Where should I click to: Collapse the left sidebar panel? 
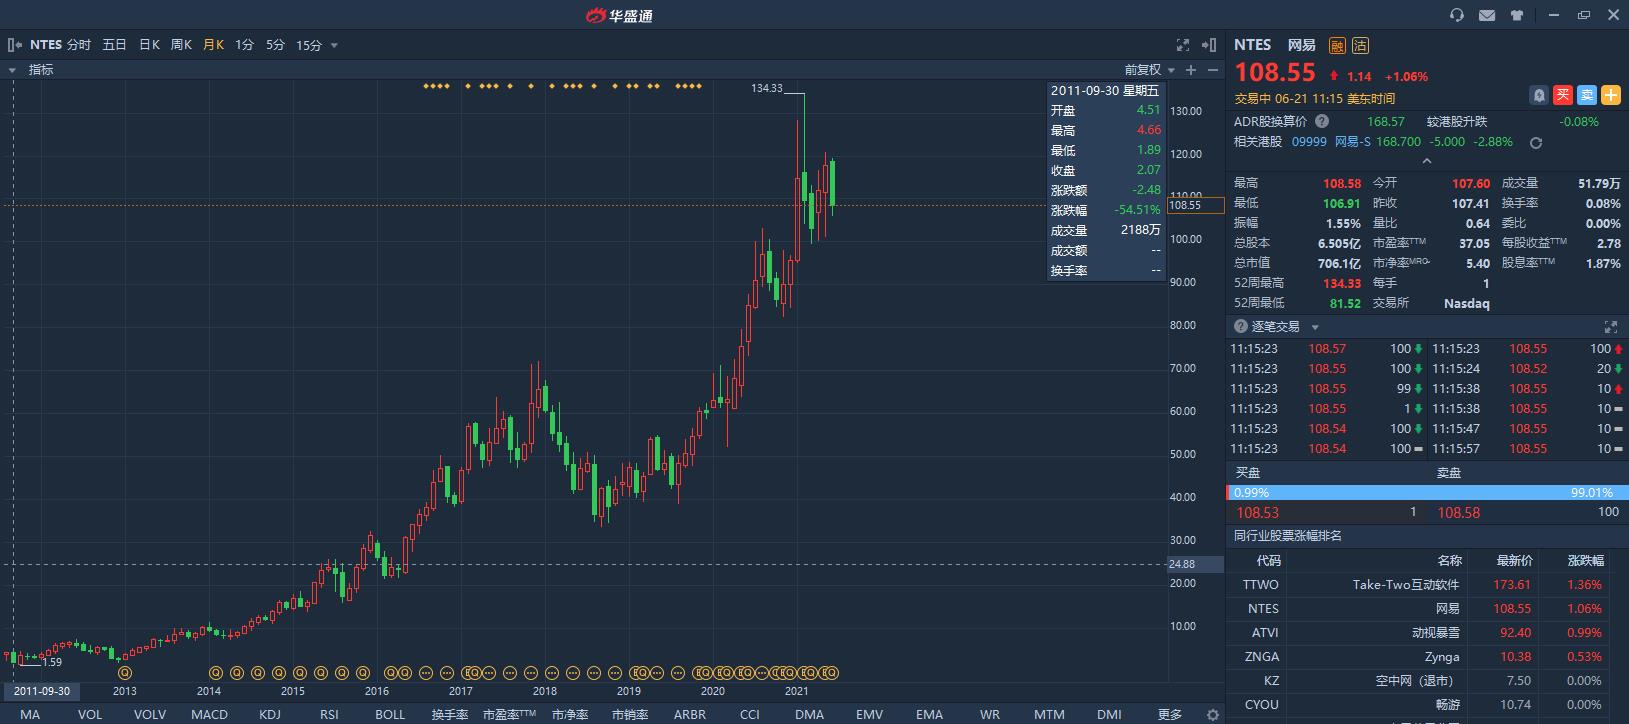pos(14,45)
